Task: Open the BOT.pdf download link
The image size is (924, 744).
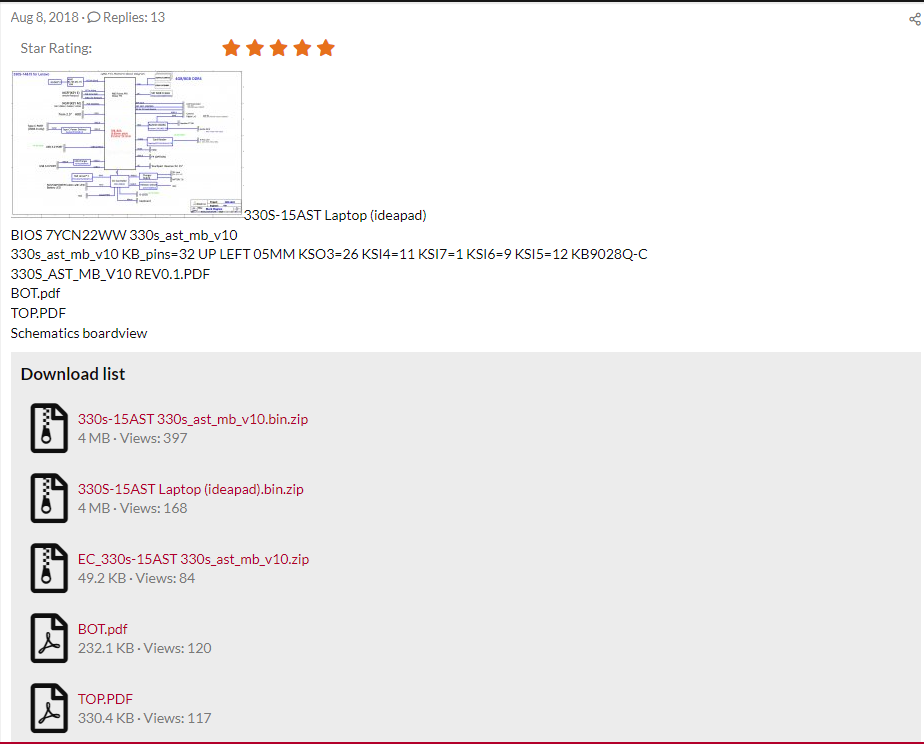Action: 103,629
